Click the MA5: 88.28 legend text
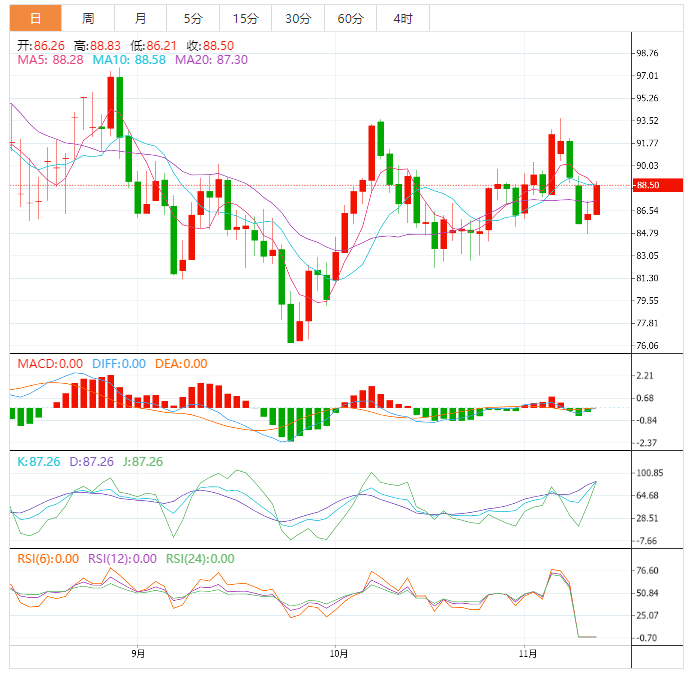 (50, 60)
